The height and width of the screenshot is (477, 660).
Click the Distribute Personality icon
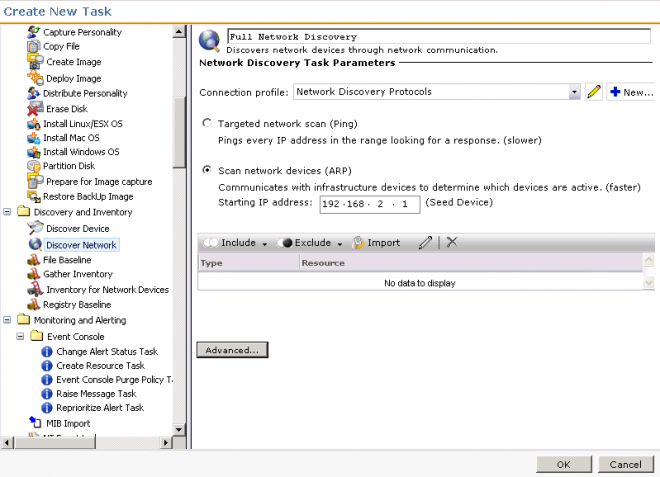point(34,93)
